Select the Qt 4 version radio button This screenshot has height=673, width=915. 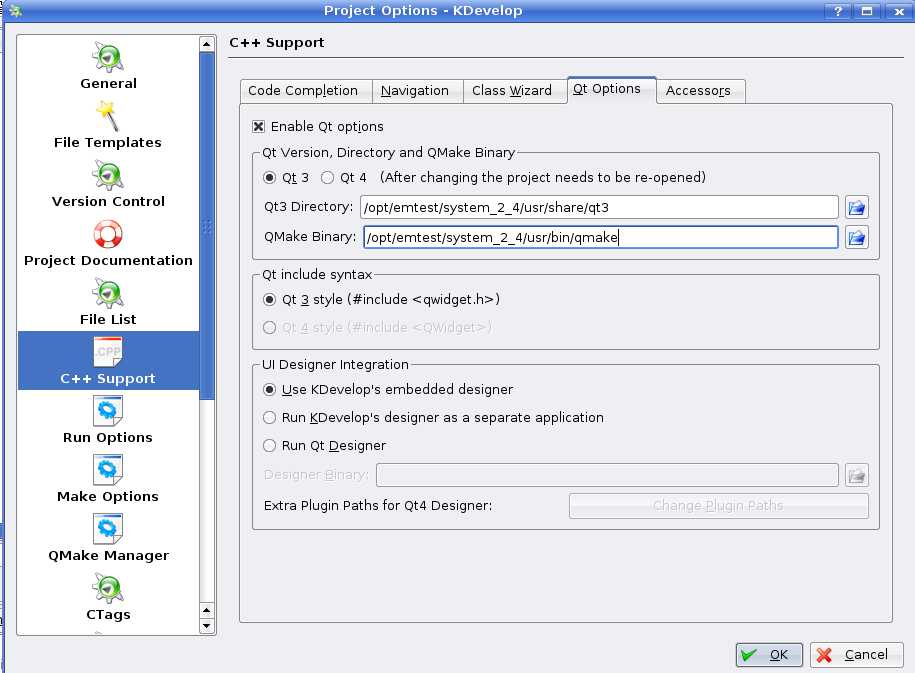327,178
